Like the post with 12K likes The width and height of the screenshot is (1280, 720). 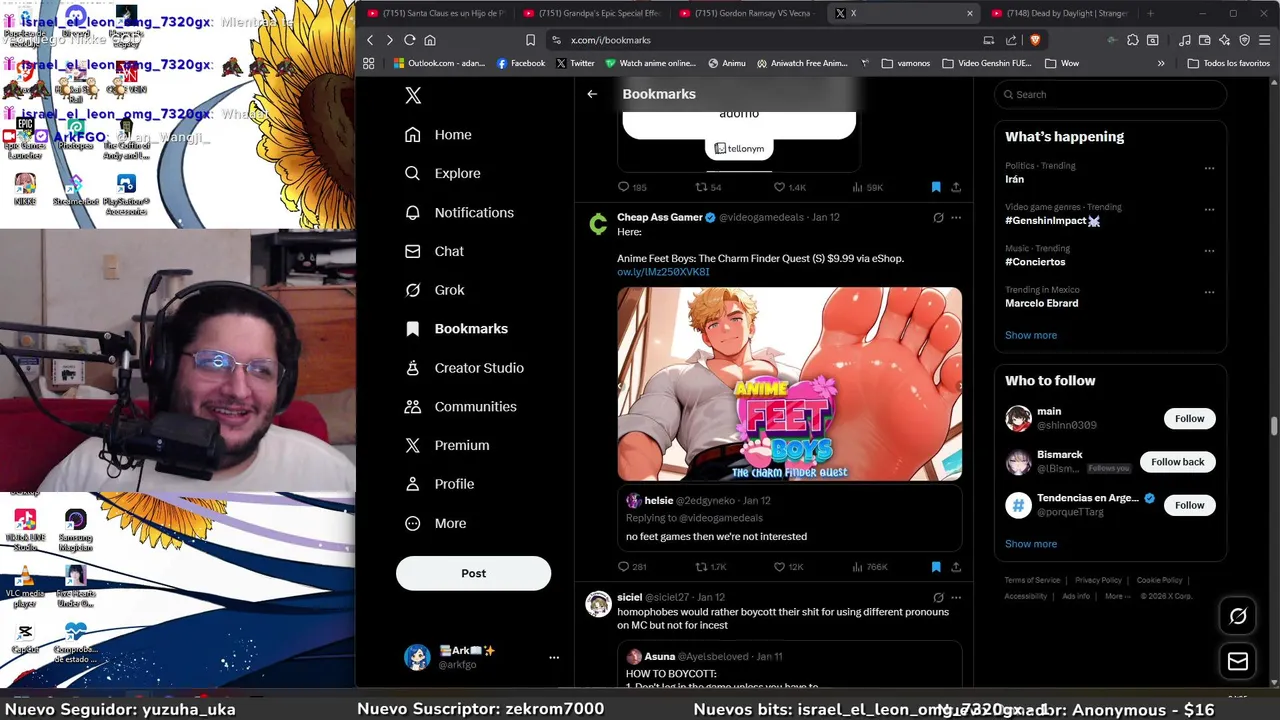point(779,567)
